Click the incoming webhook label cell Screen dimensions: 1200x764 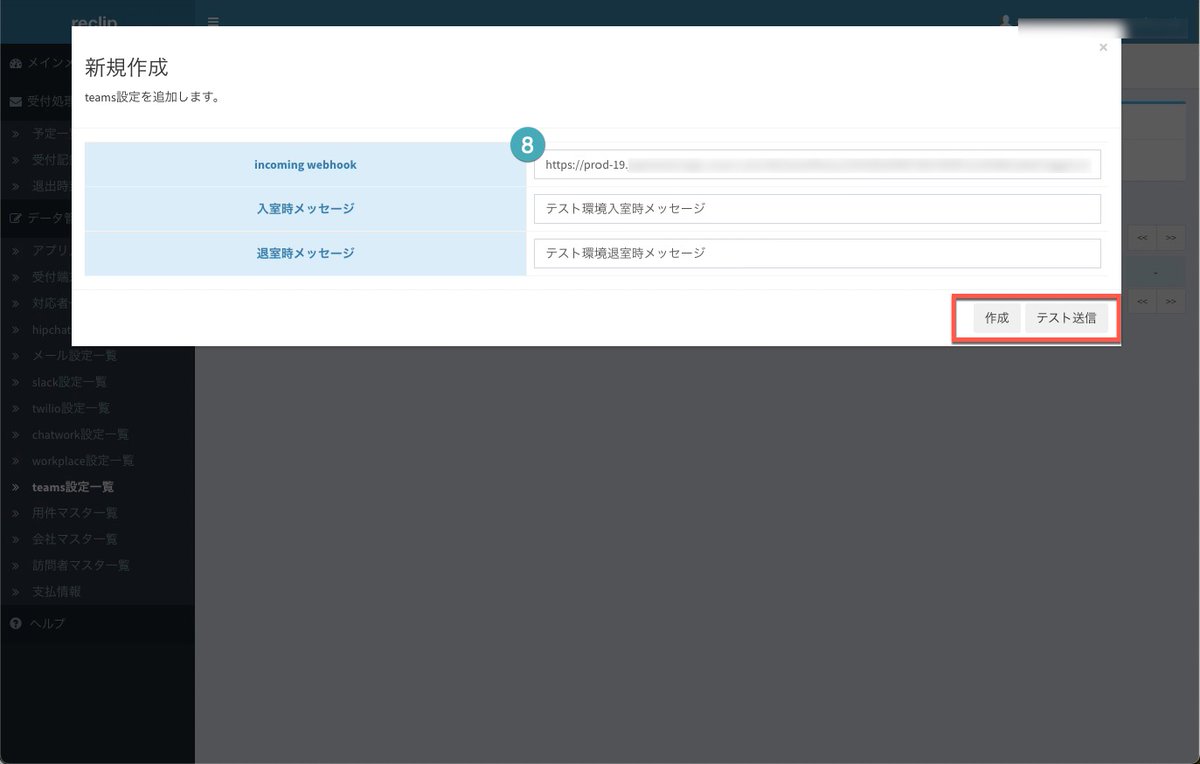tap(305, 164)
